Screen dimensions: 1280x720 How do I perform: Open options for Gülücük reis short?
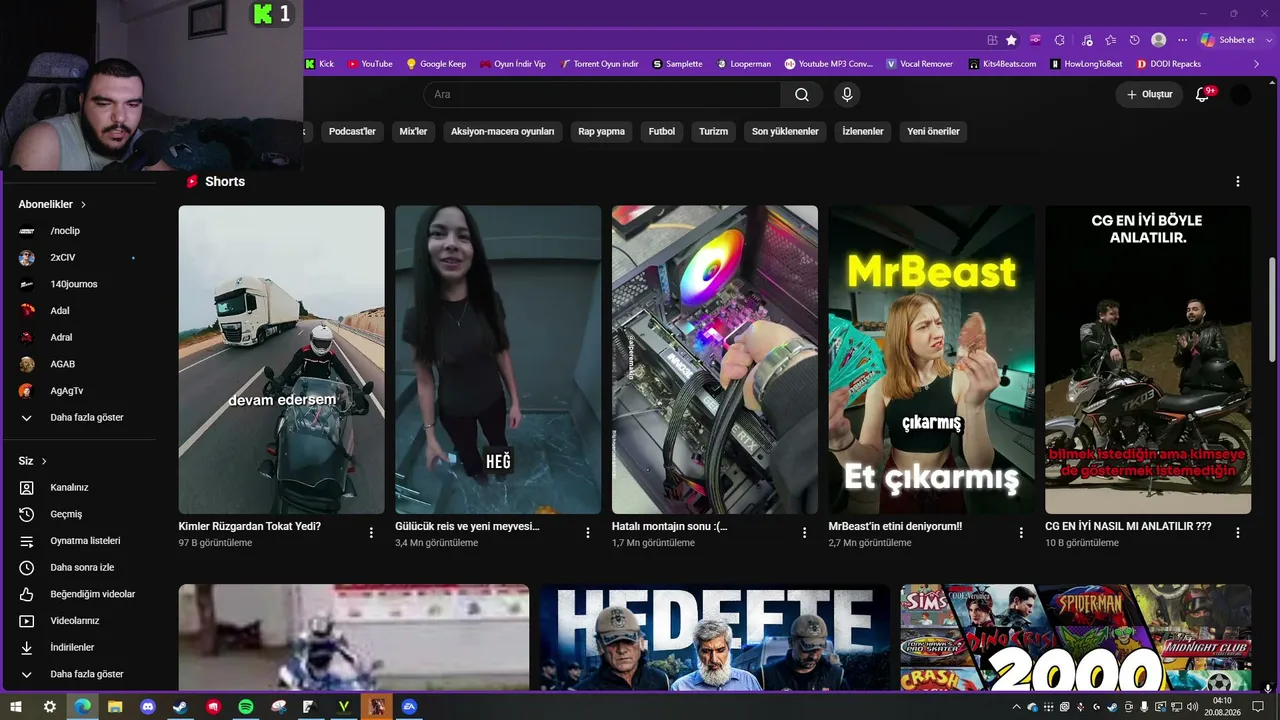[x=588, y=533]
